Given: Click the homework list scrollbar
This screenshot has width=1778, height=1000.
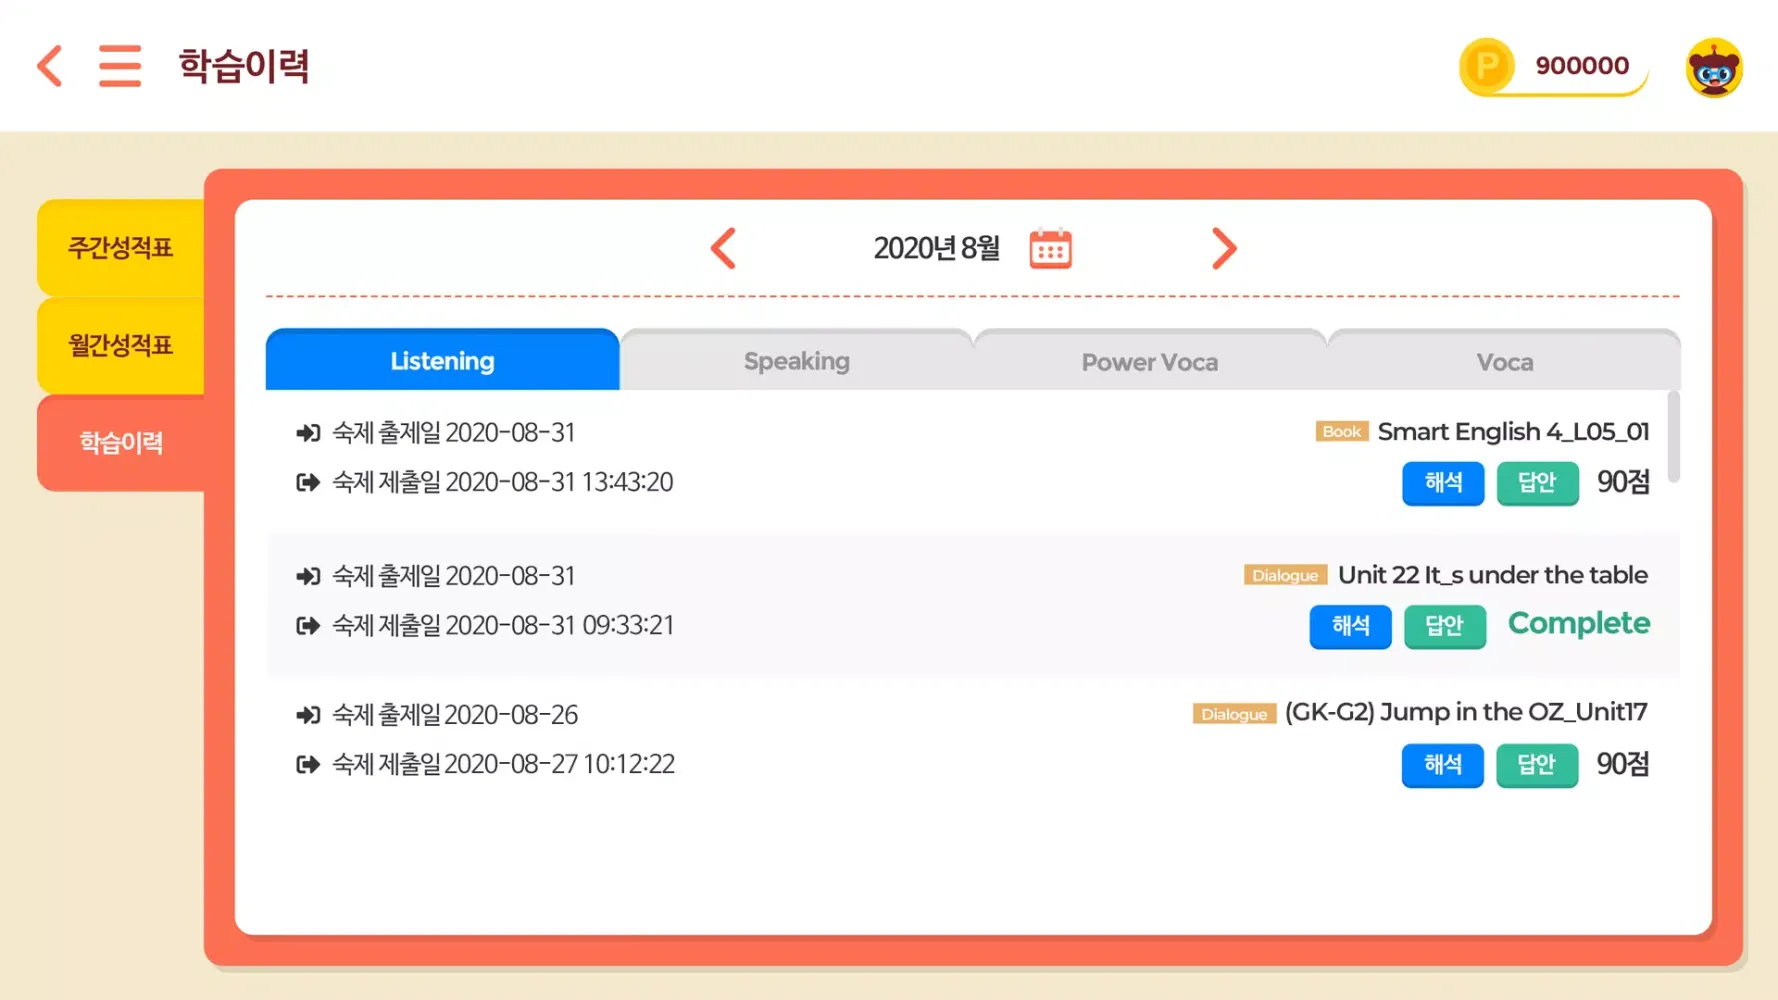Looking at the screenshot, I should [1673, 437].
